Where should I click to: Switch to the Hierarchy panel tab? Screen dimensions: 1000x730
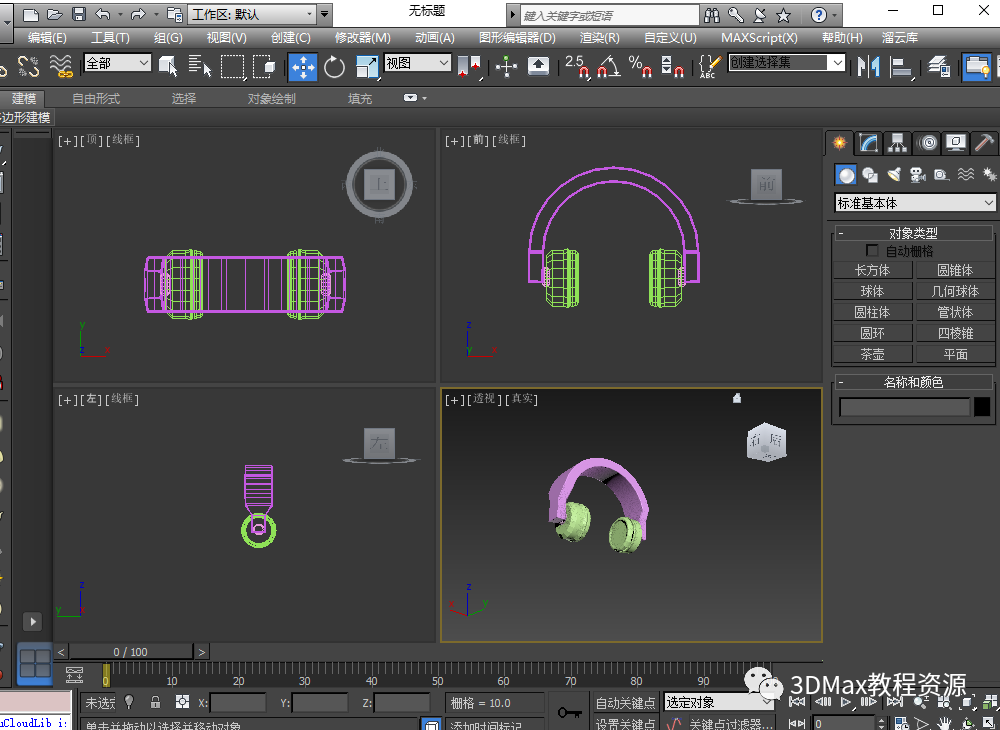tap(898, 143)
